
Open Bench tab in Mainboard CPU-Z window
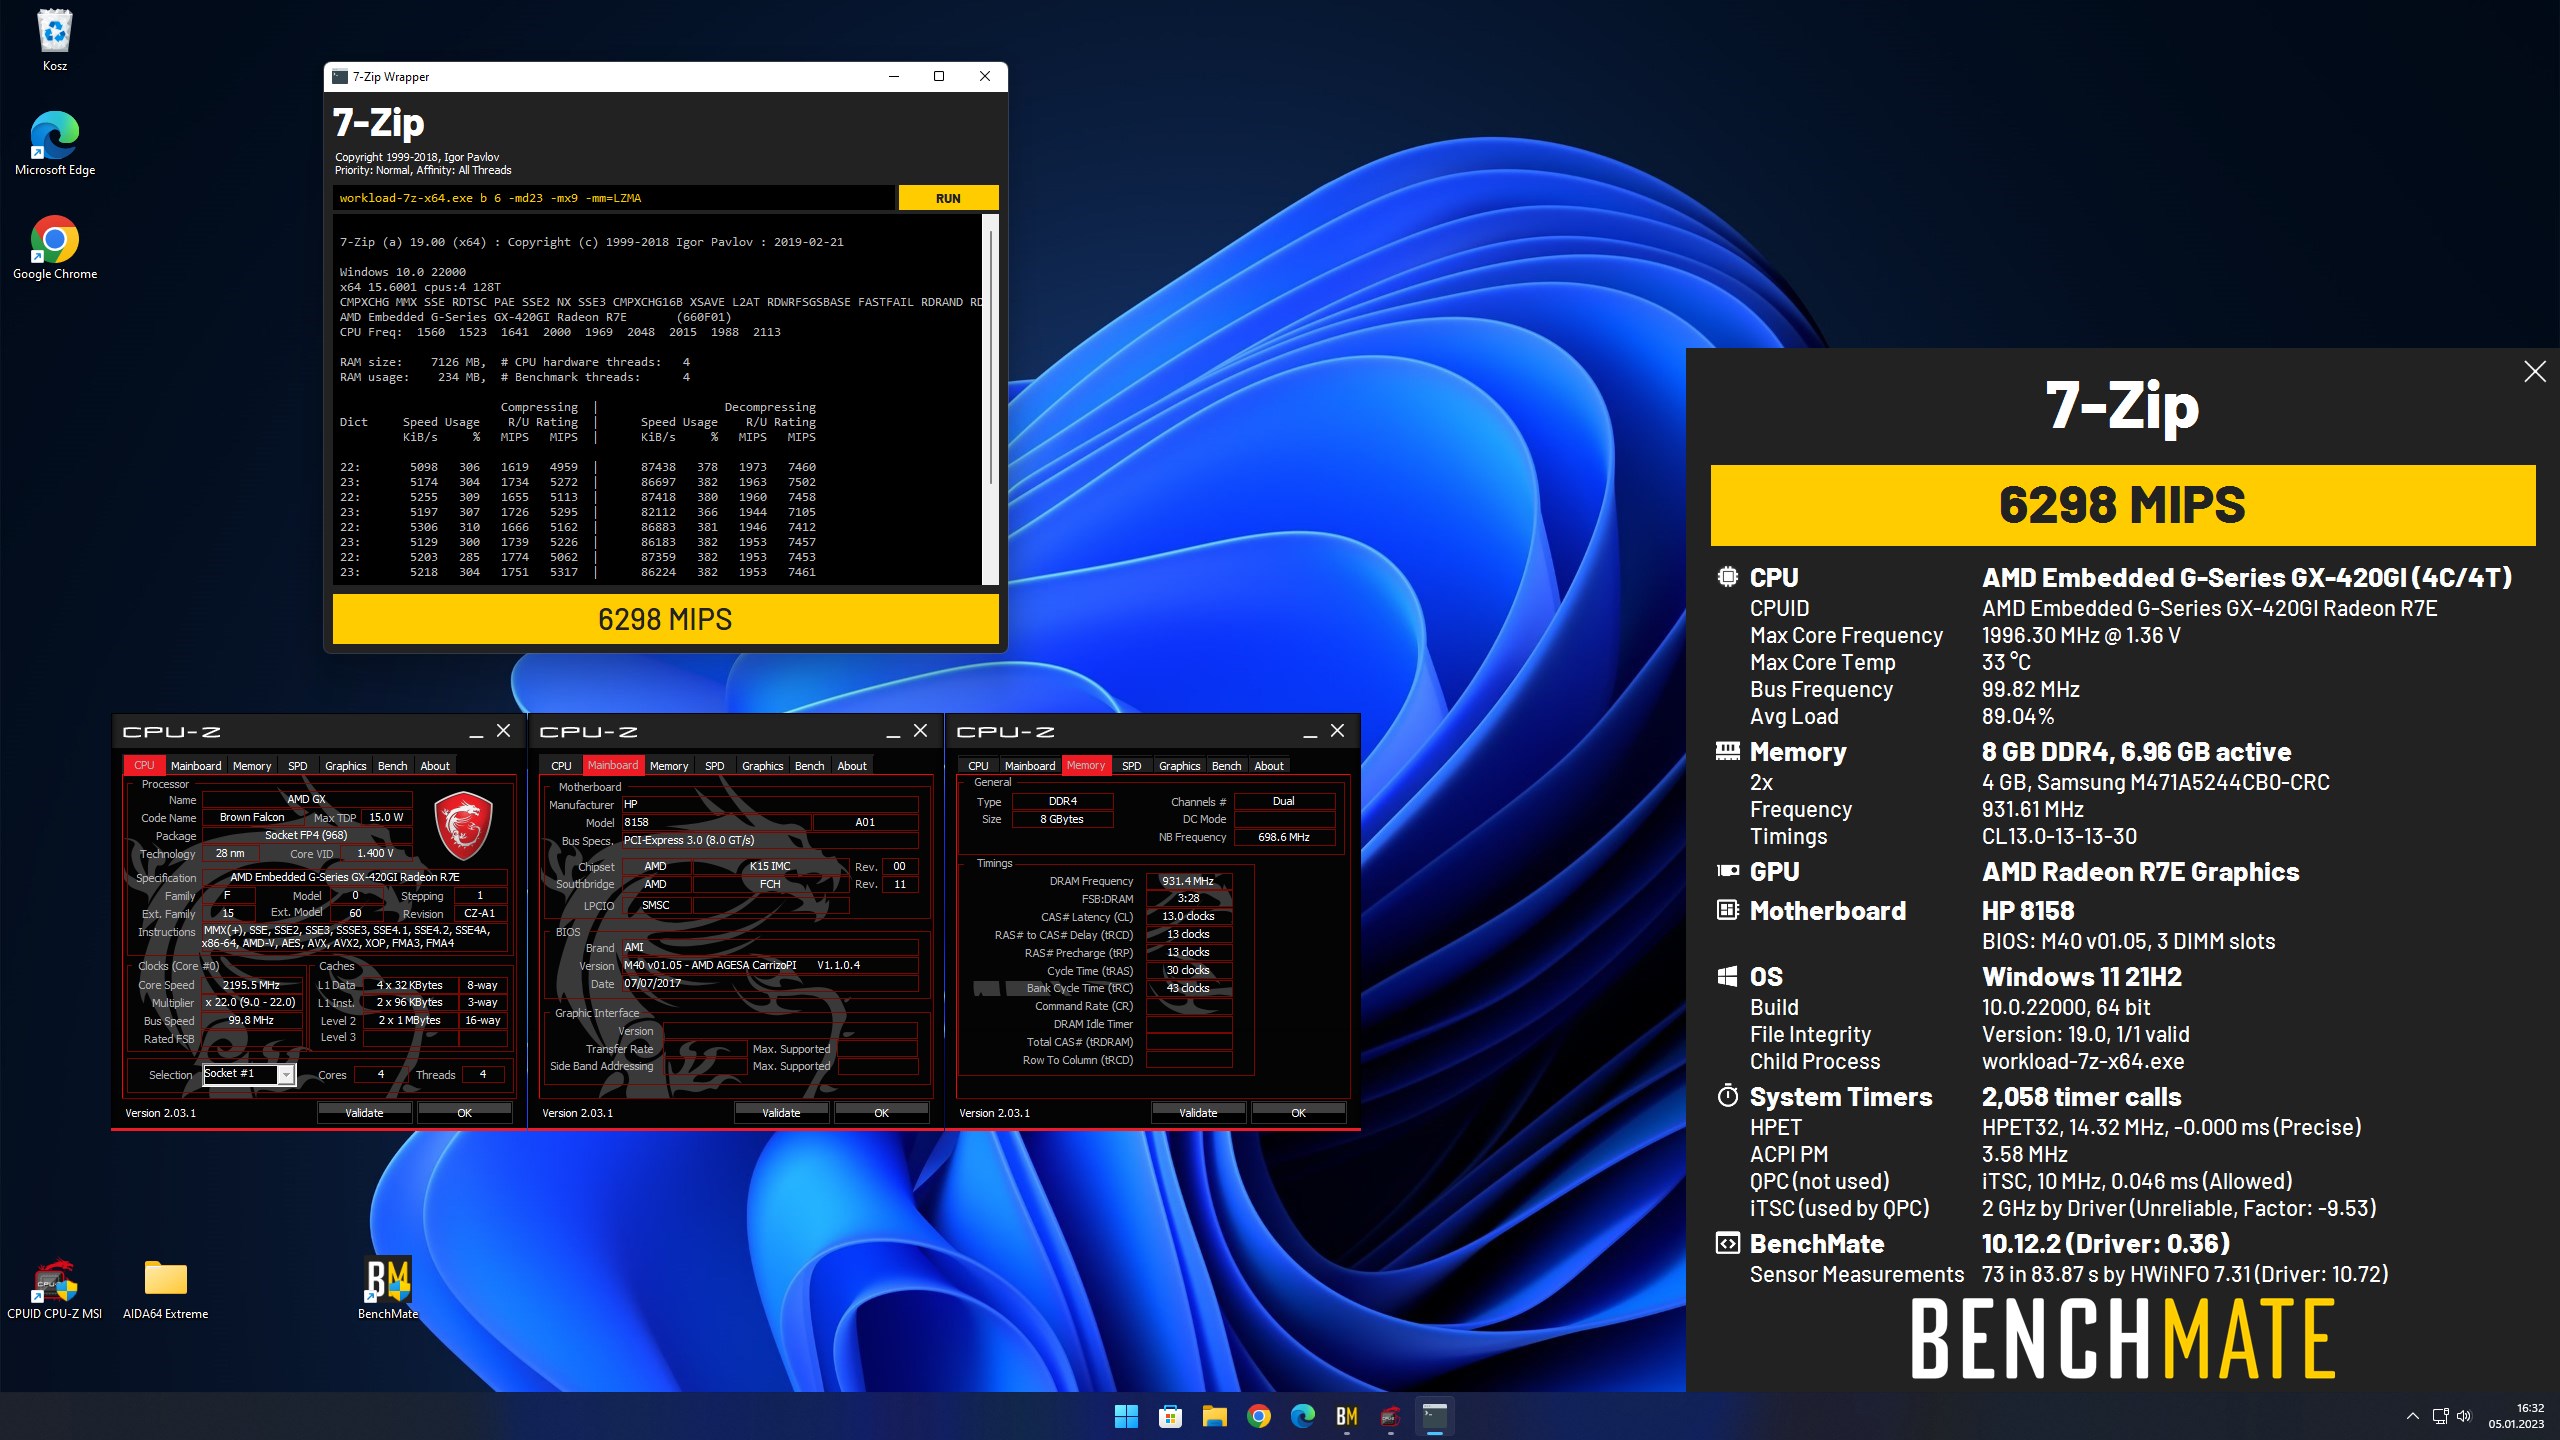point(810,765)
